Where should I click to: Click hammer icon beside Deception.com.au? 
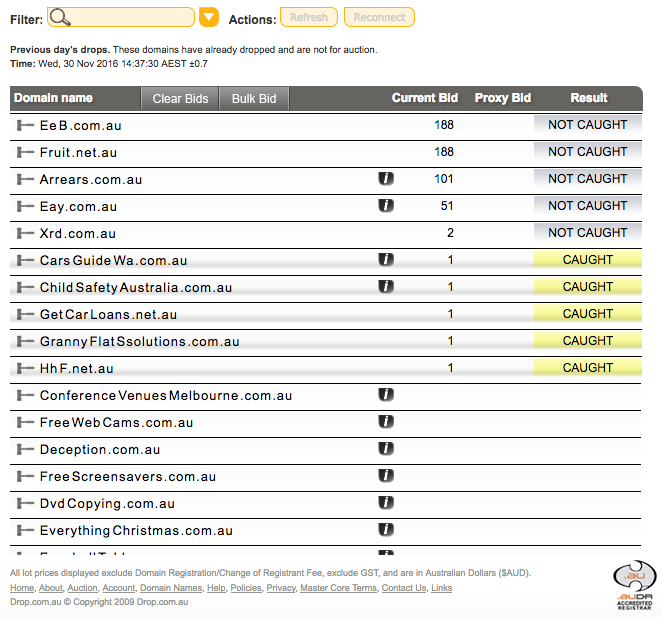pyautogui.click(x=25, y=450)
